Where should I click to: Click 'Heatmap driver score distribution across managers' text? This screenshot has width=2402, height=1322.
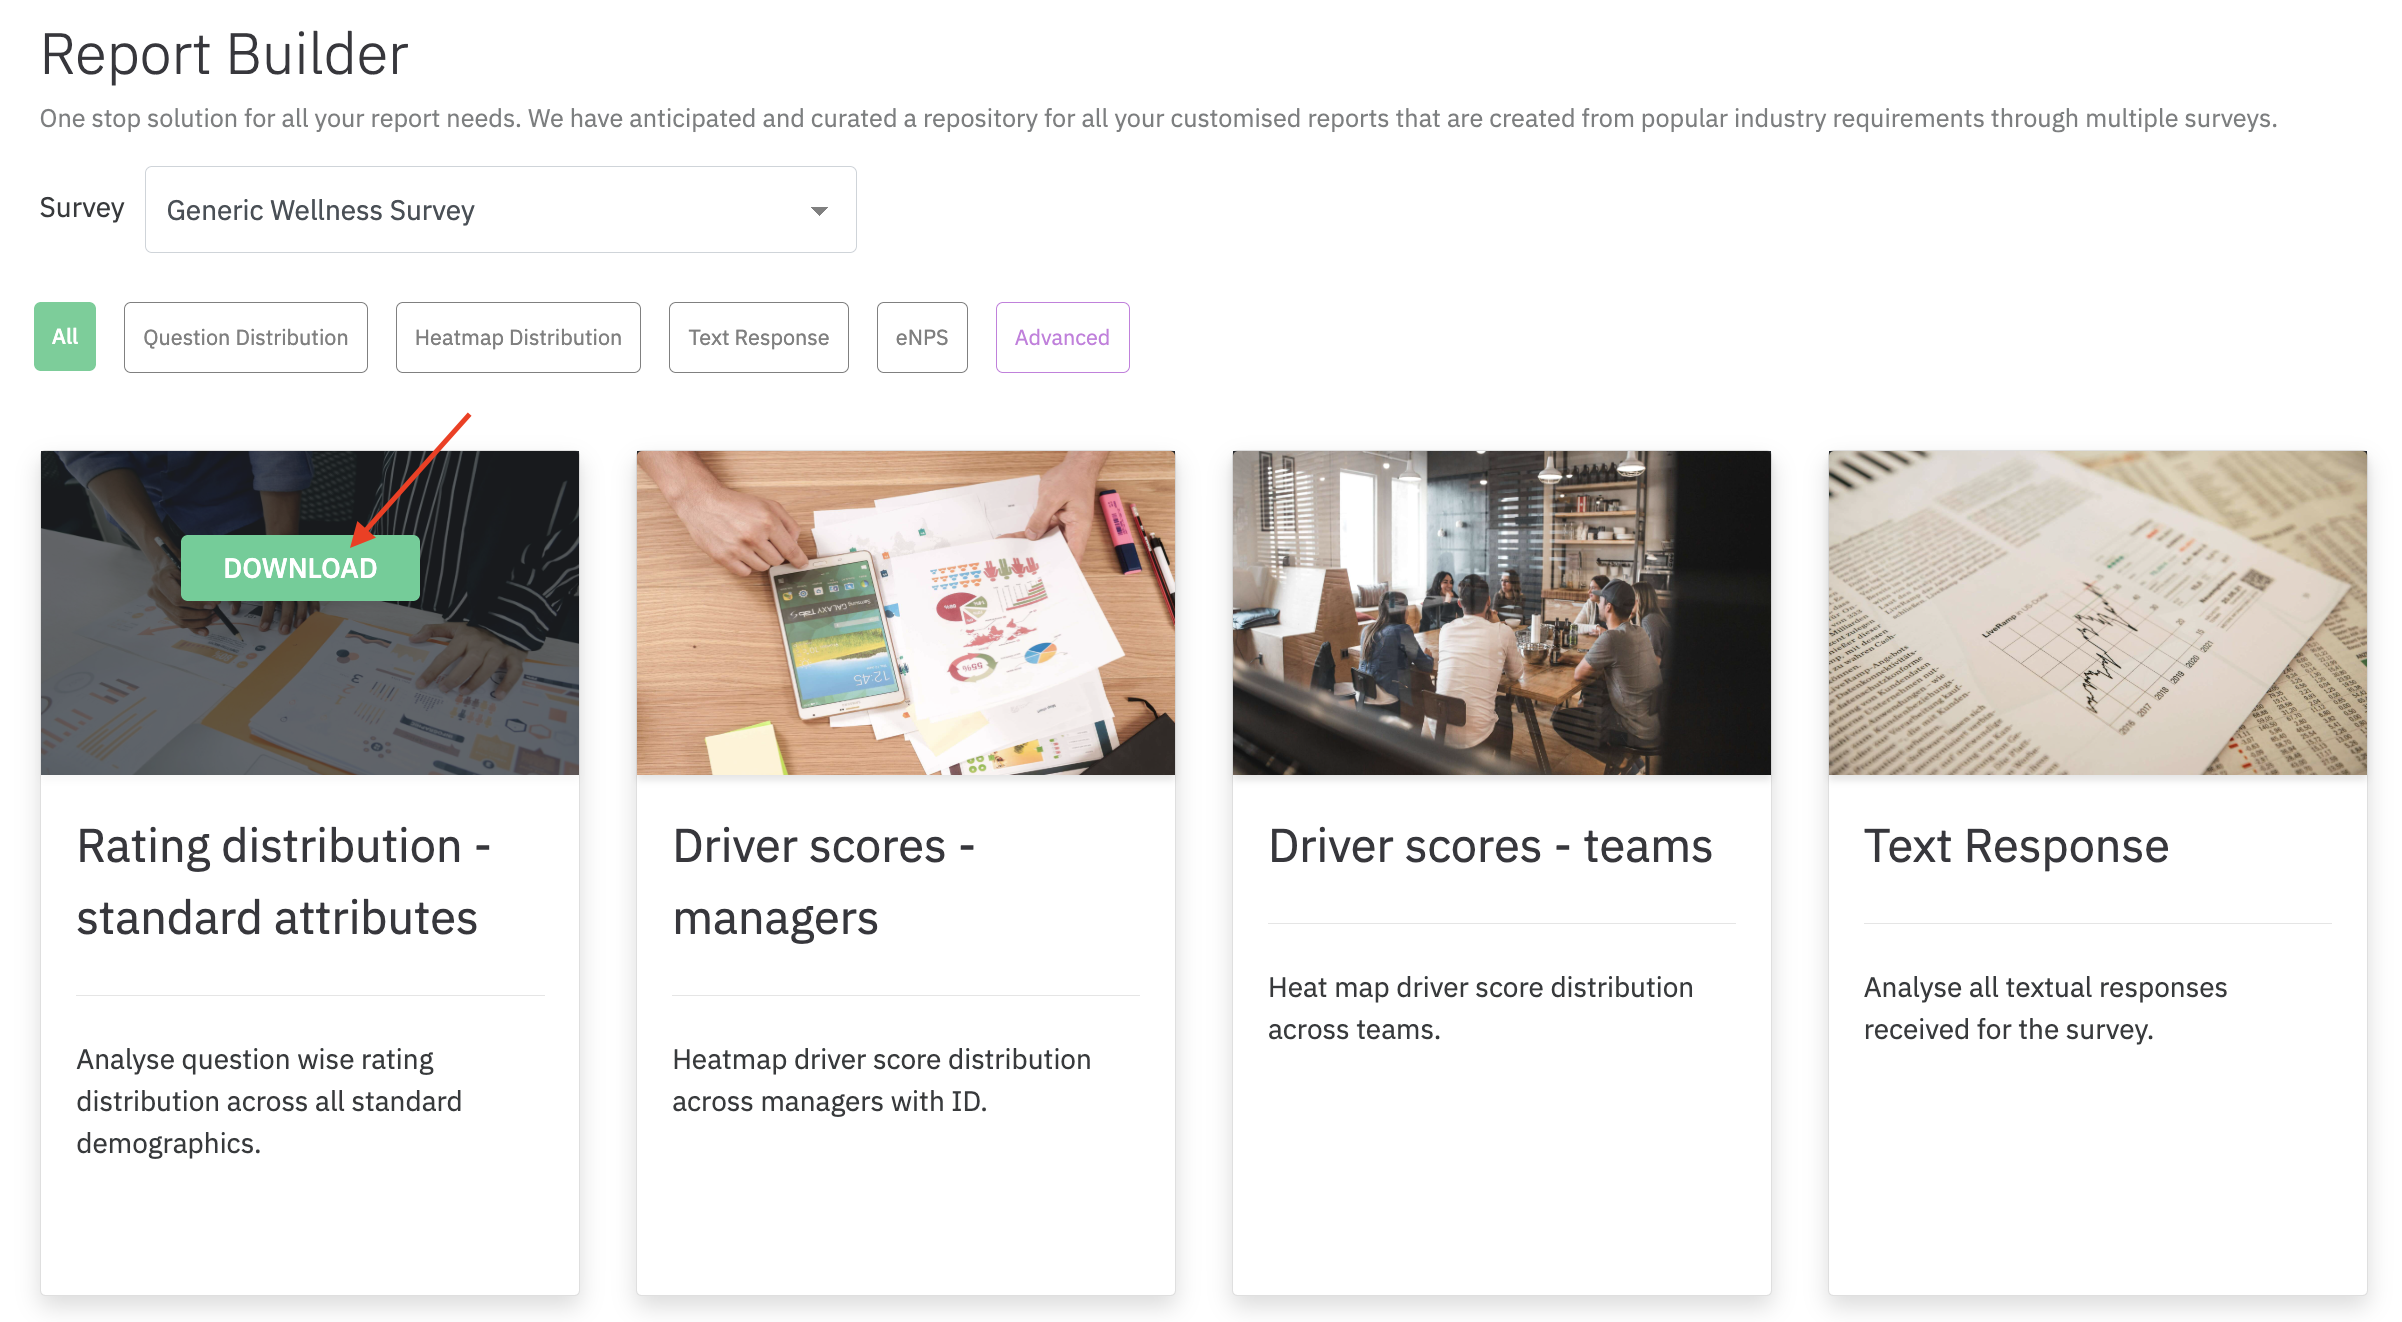(x=882, y=1080)
